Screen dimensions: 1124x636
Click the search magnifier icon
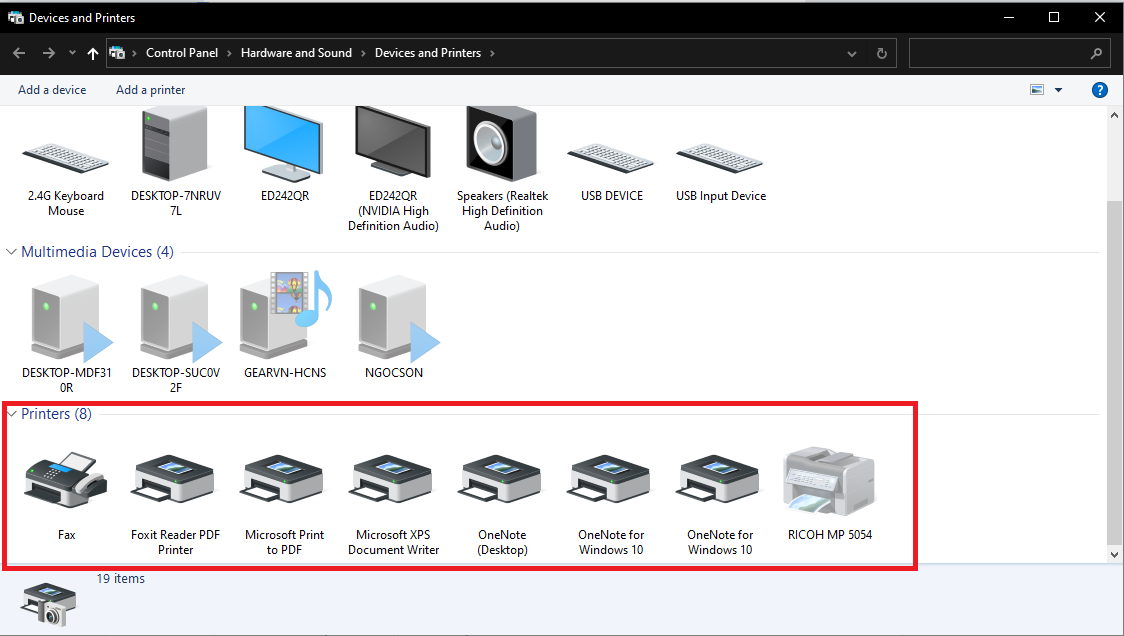click(1096, 53)
